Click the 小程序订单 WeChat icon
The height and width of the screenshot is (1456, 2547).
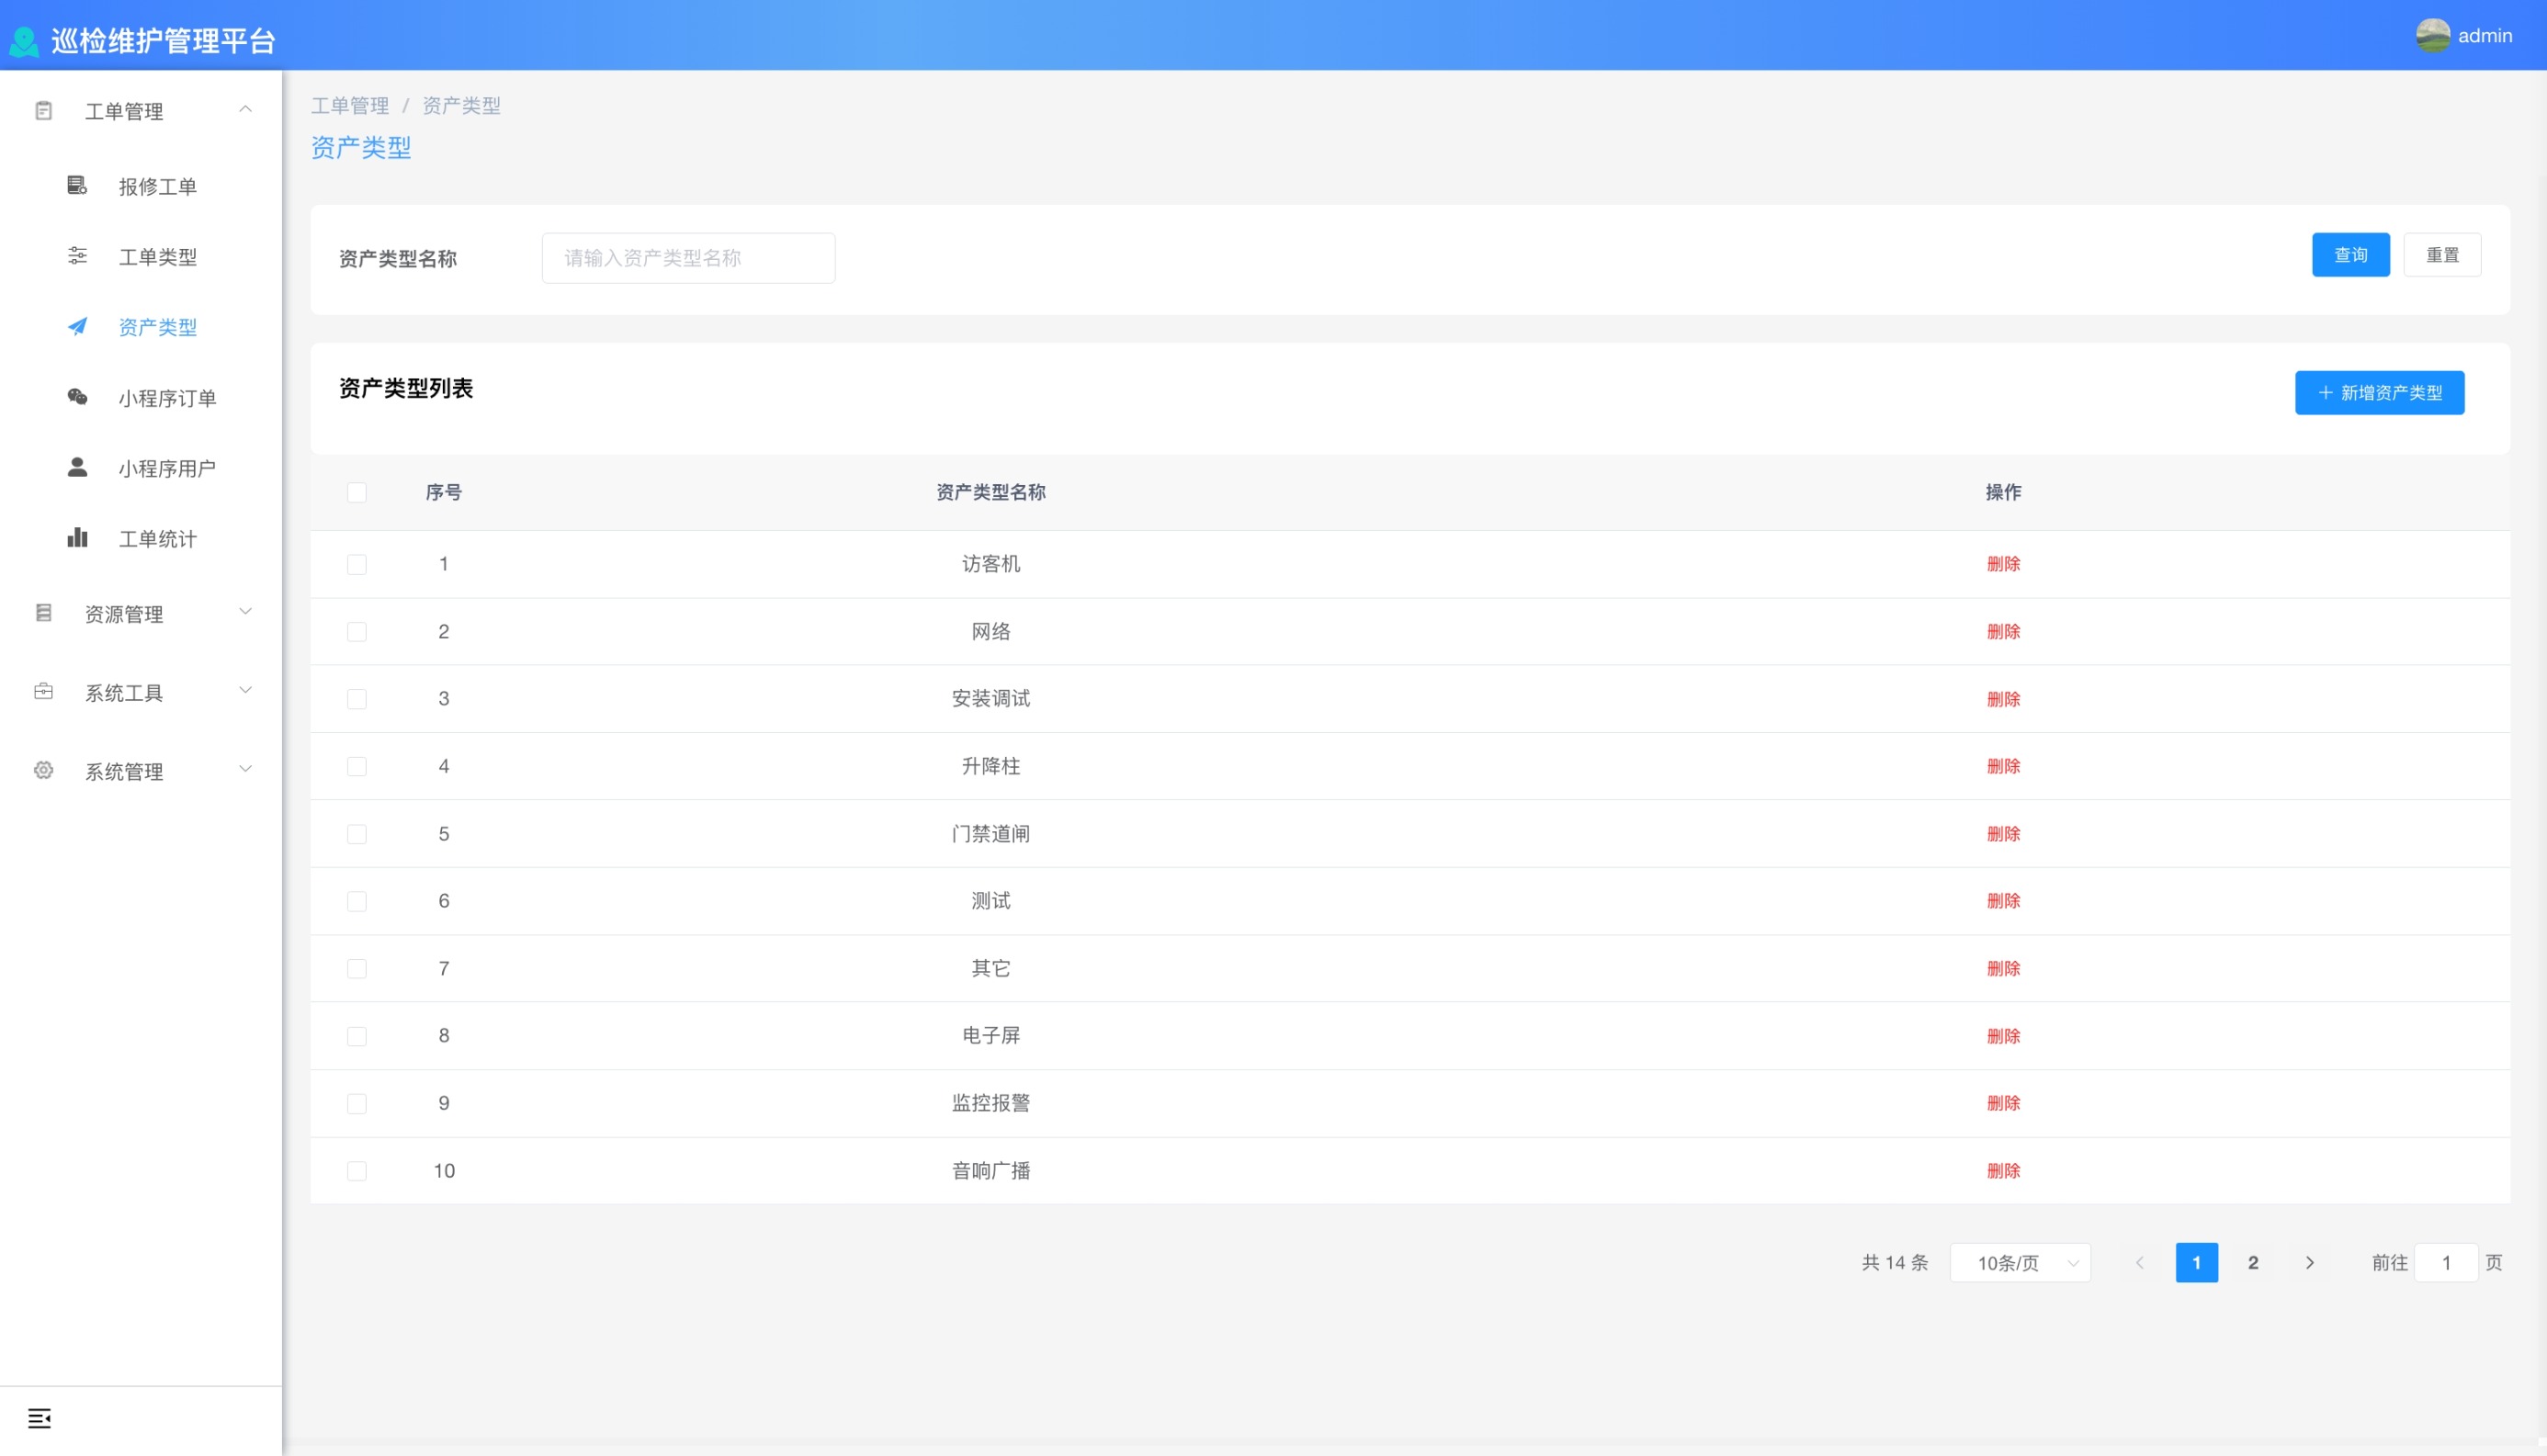[77, 397]
